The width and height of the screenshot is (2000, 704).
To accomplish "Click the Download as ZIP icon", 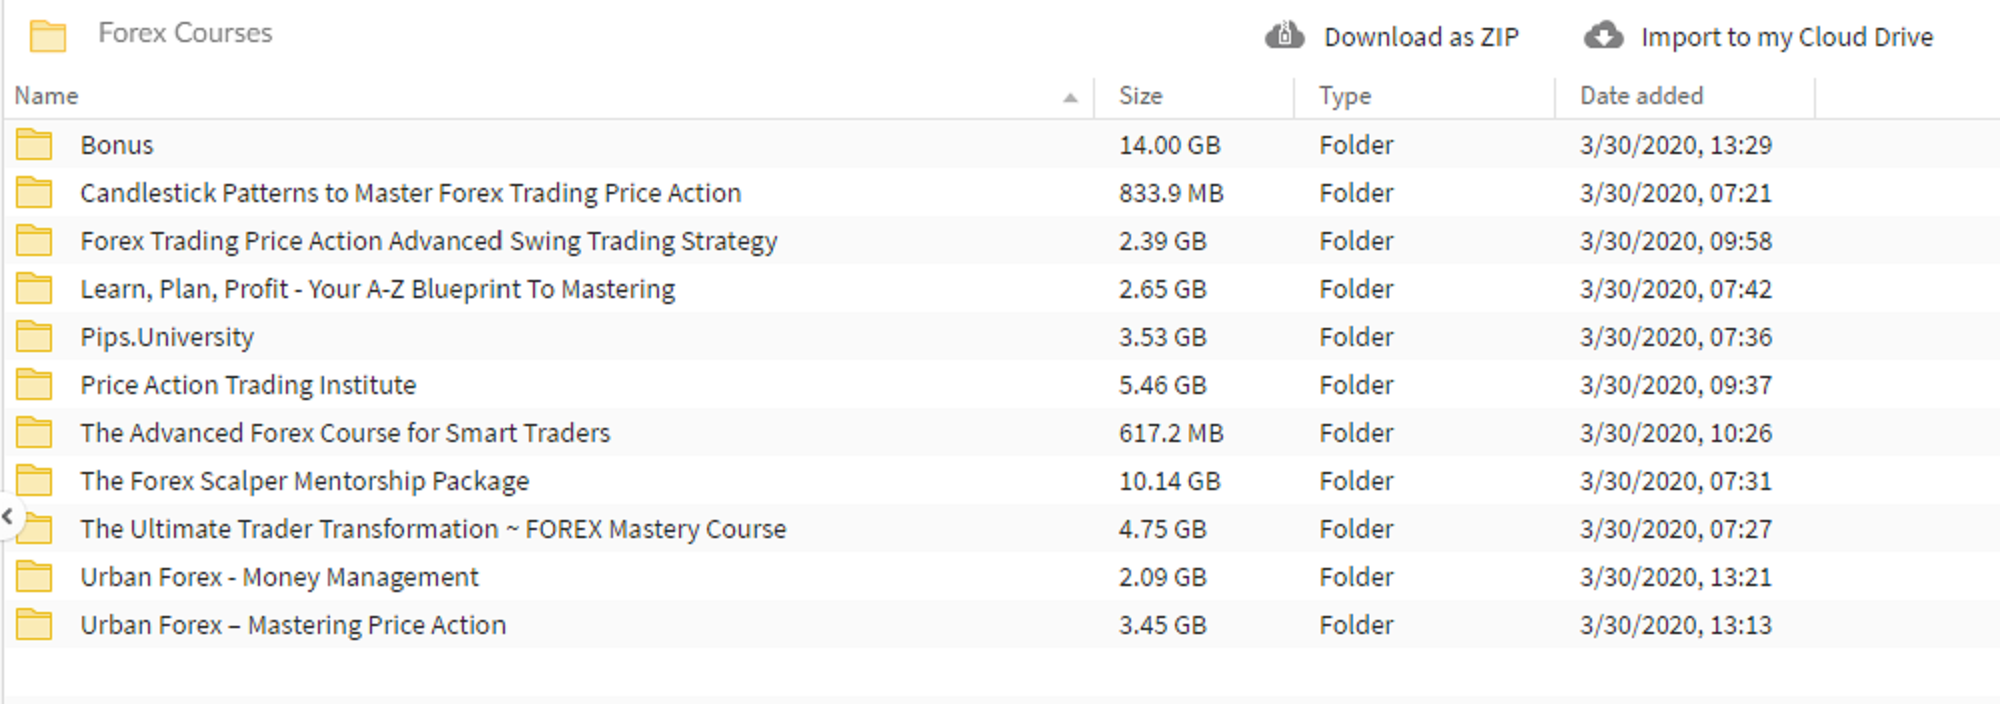I will coord(1283,35).
